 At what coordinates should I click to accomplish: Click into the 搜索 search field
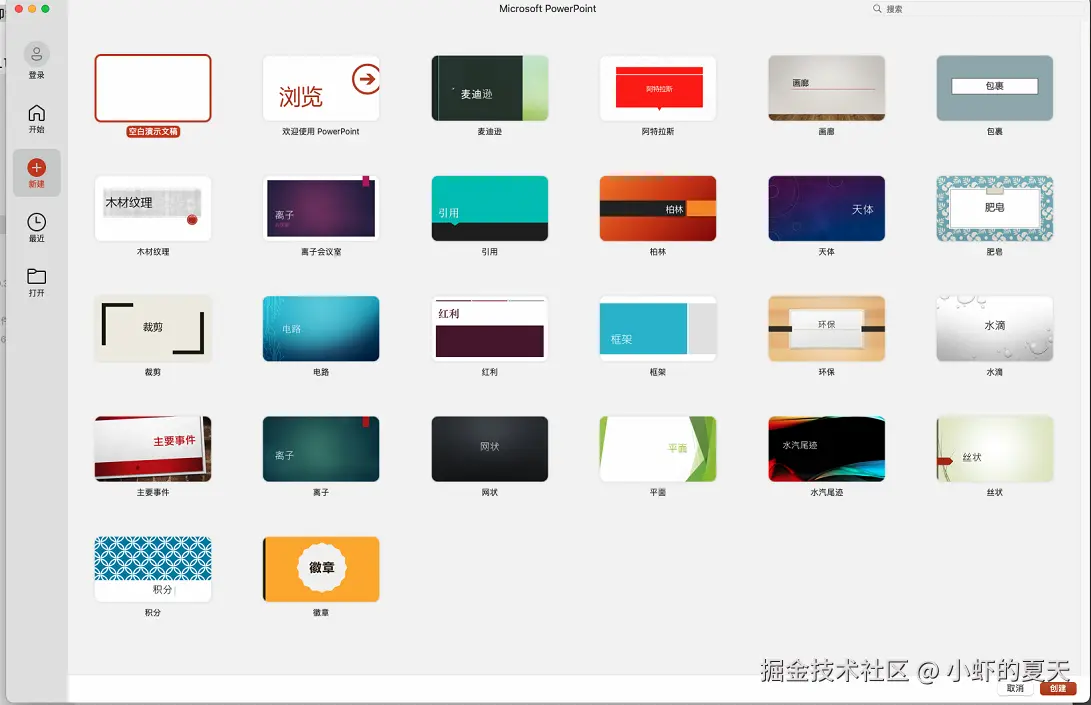coord(978,9)
